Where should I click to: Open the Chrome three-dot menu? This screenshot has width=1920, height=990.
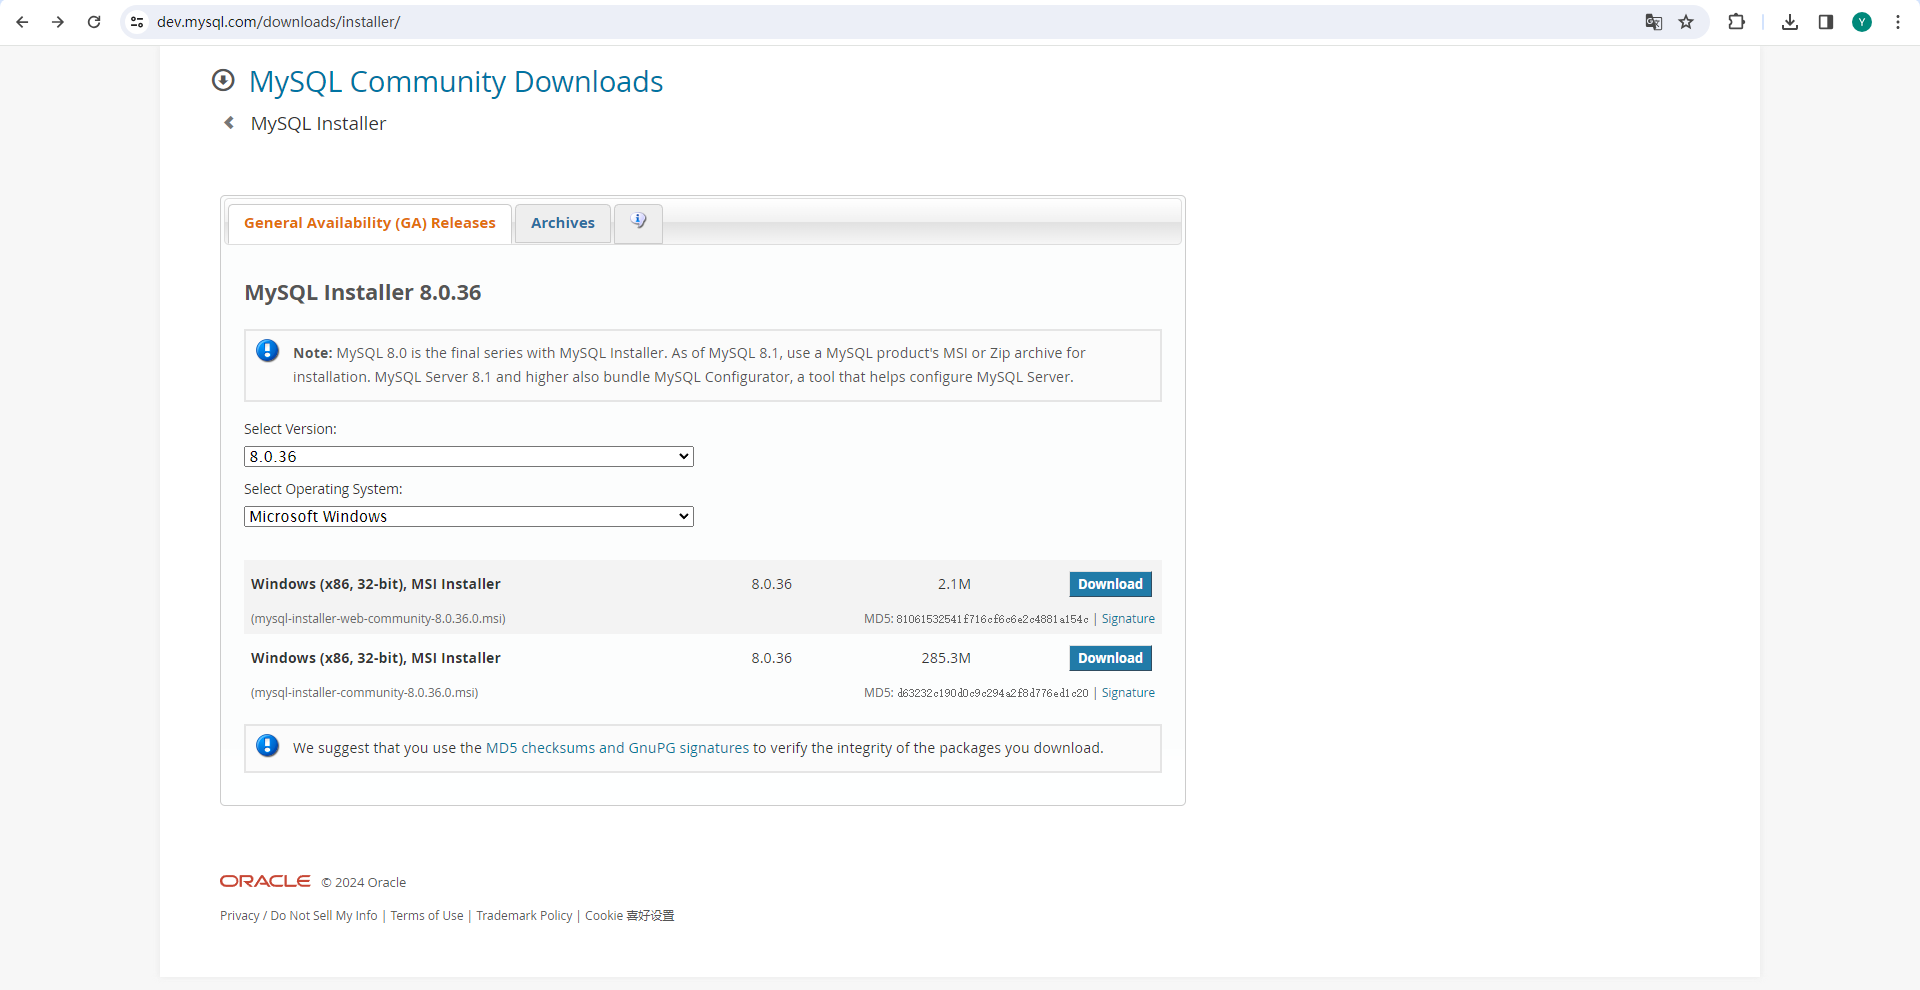1897,22
